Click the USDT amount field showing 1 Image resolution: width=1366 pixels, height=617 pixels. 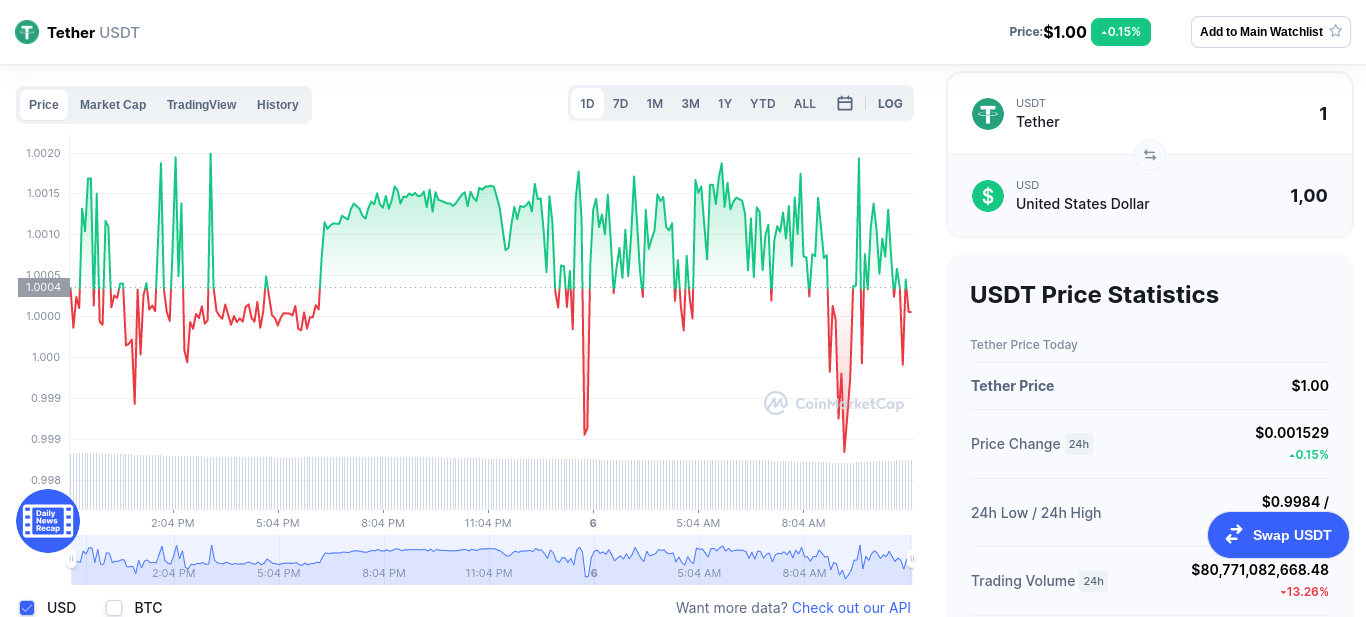(1323, 114)
